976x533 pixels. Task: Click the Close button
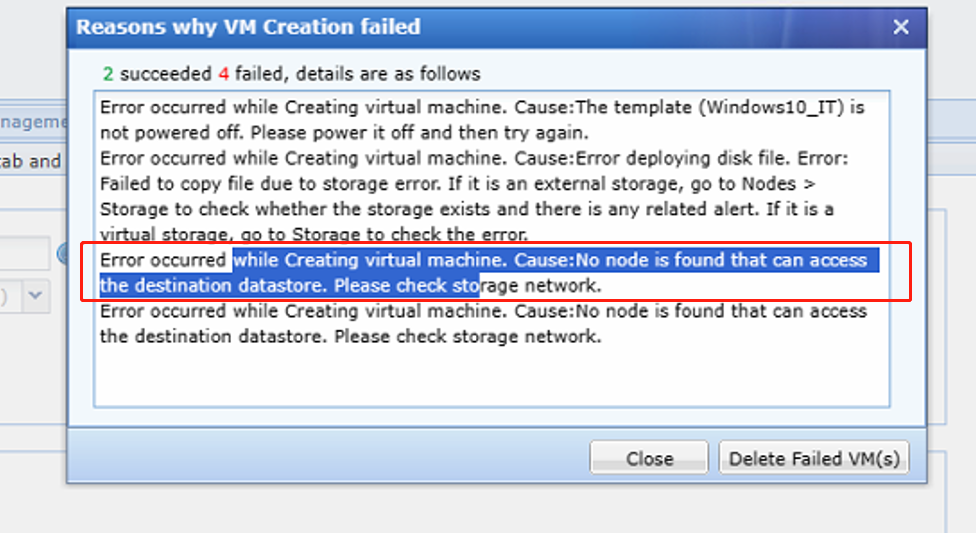click(x=649, y=459)
